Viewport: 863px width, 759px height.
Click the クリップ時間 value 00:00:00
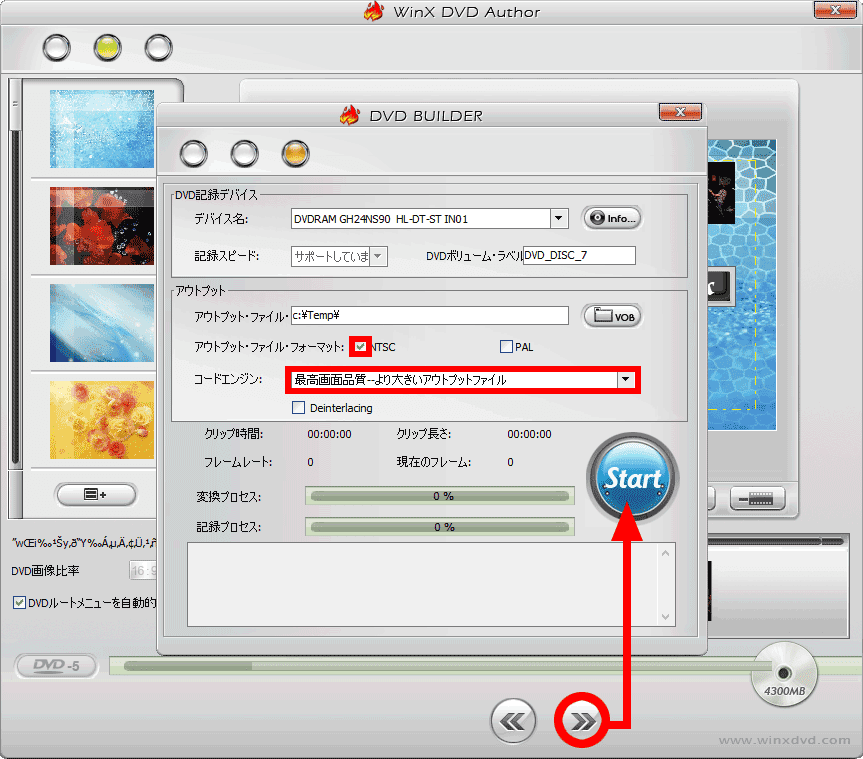pos(329,434)
